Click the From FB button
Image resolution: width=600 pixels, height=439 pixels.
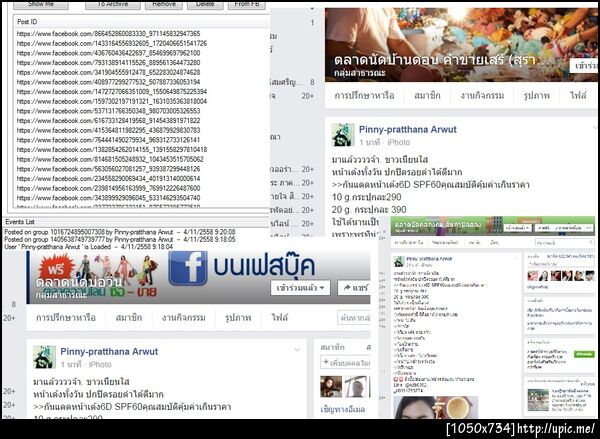click(247, 5)
